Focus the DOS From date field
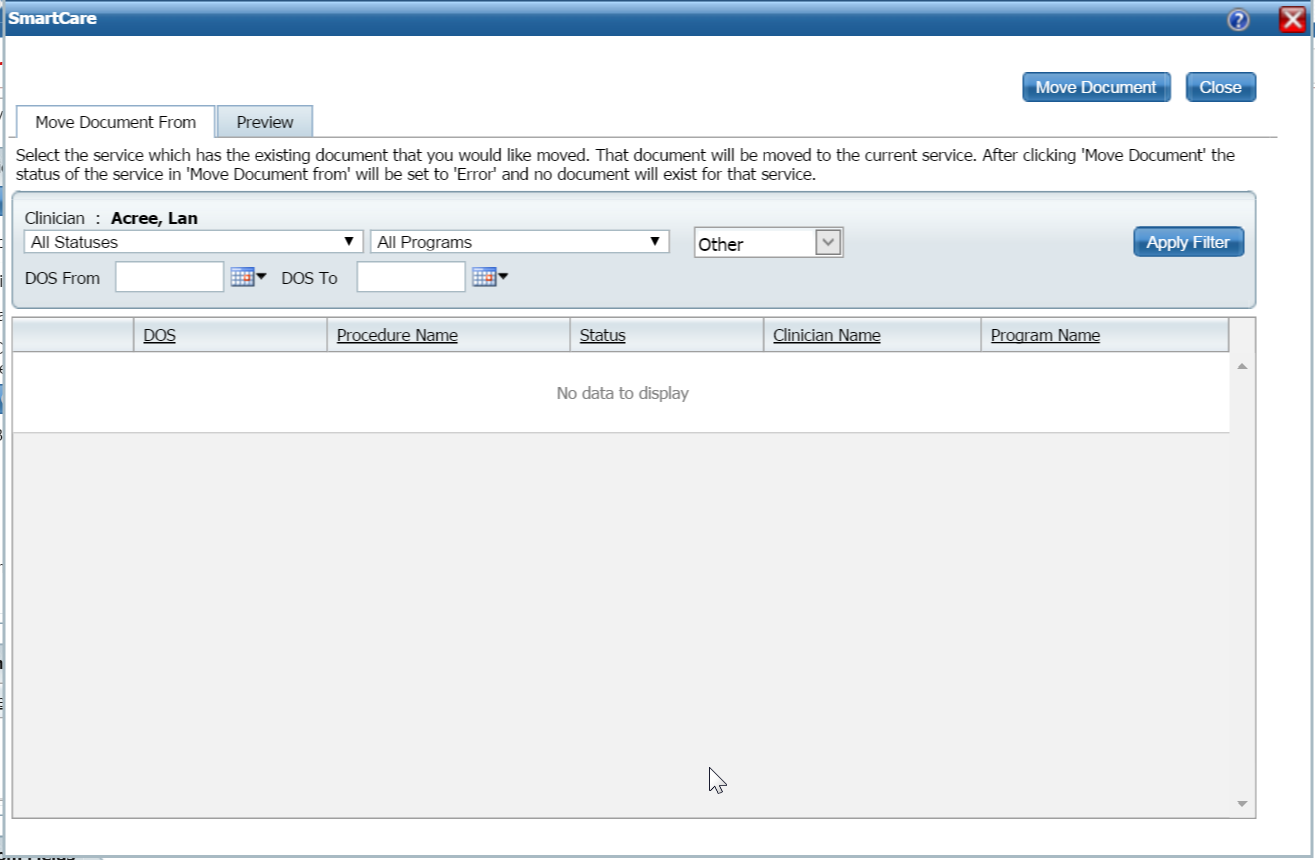1315x860 pixels. (x=169, y=277)
